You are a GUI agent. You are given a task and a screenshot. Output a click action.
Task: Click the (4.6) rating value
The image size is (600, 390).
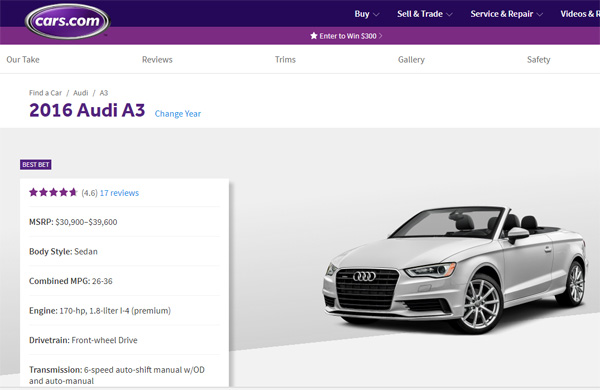pos(90,193)
